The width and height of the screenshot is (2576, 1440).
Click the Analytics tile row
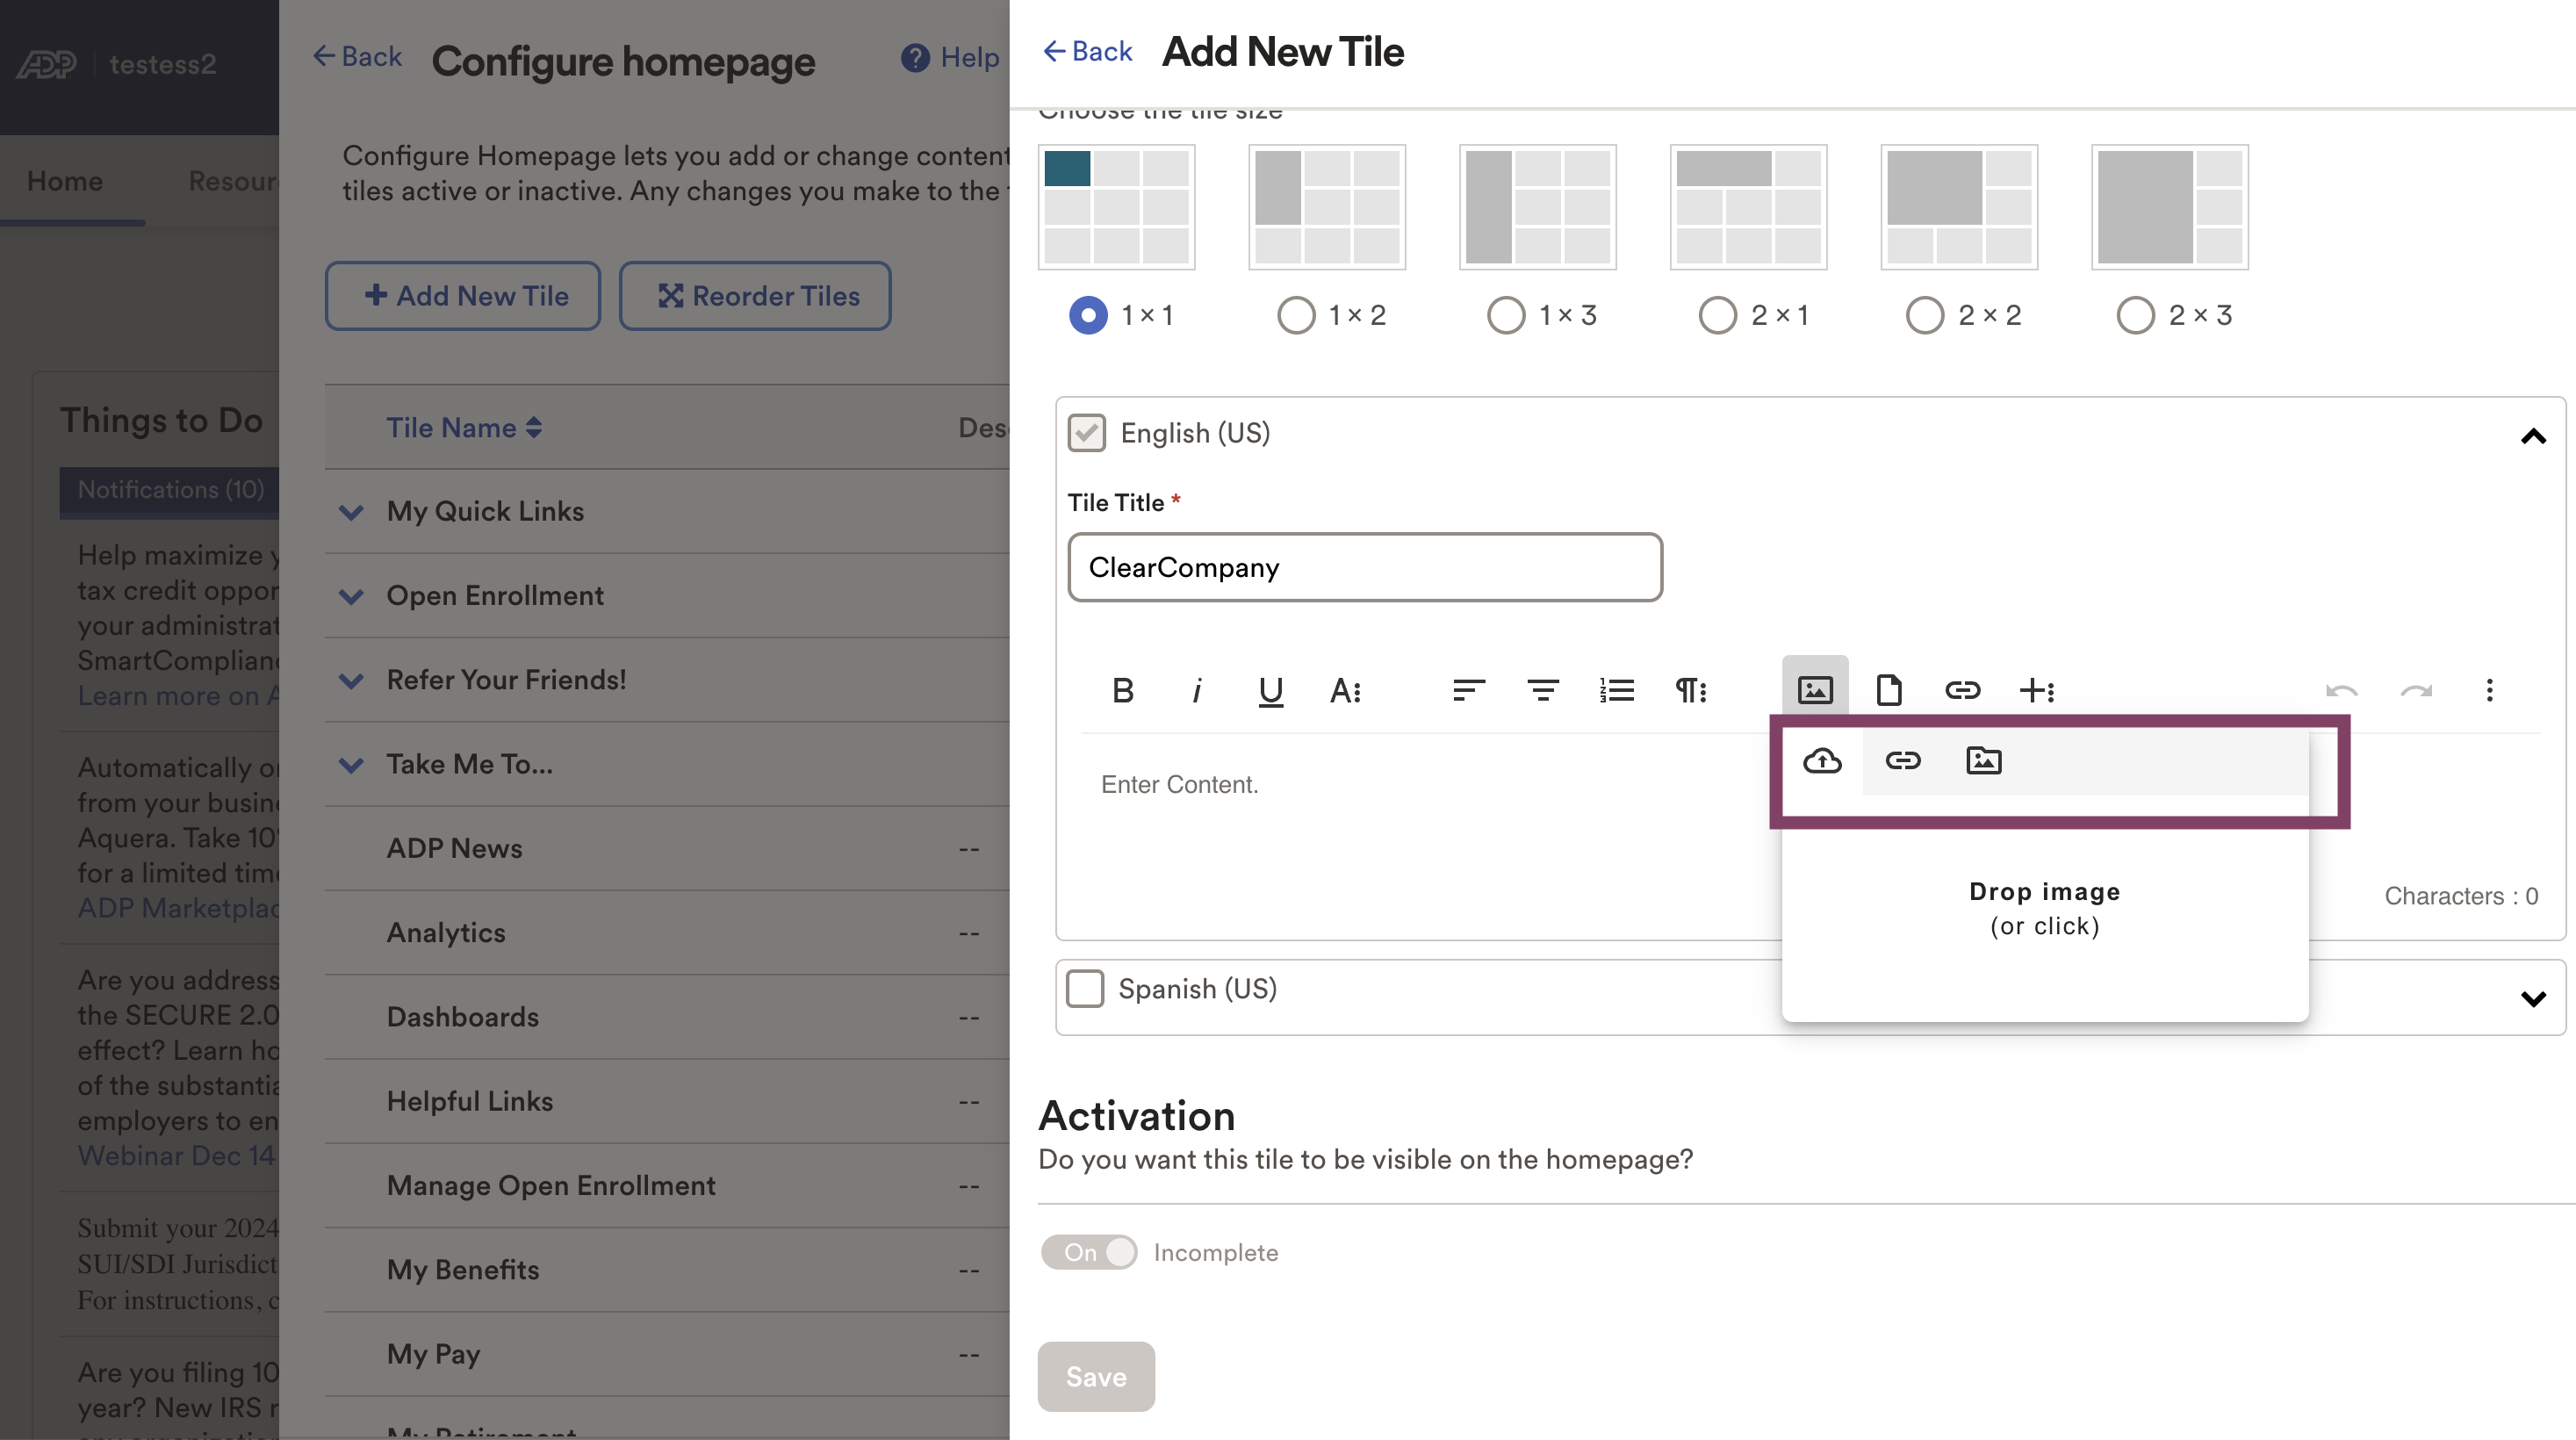(x=667, y=933)
